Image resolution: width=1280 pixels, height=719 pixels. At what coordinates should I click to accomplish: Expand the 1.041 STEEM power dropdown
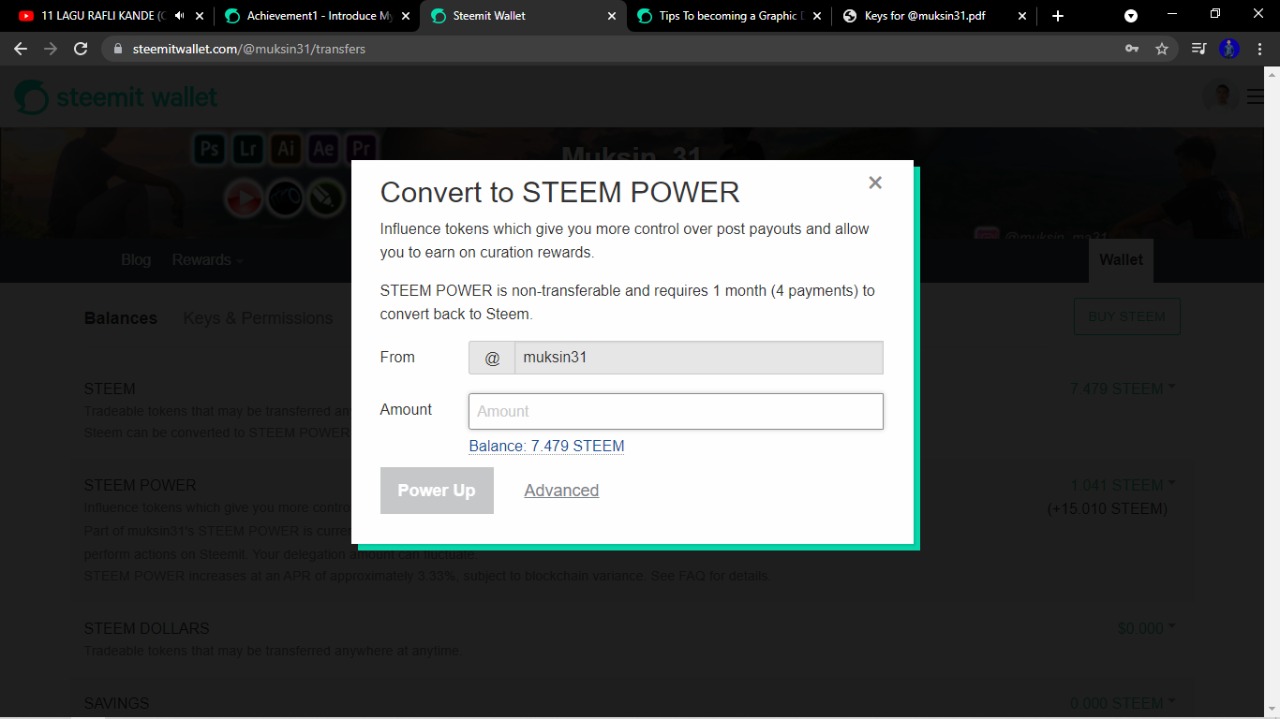click(1122, 485)
